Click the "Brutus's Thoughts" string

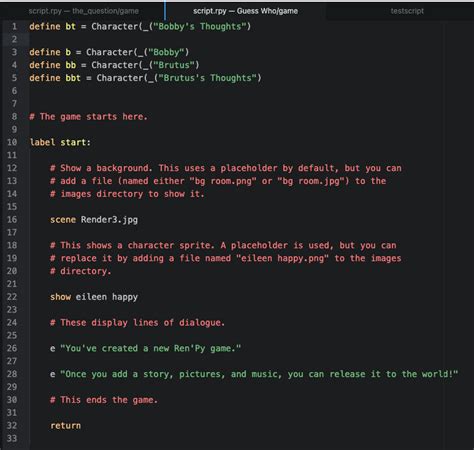tap(207, 78)
